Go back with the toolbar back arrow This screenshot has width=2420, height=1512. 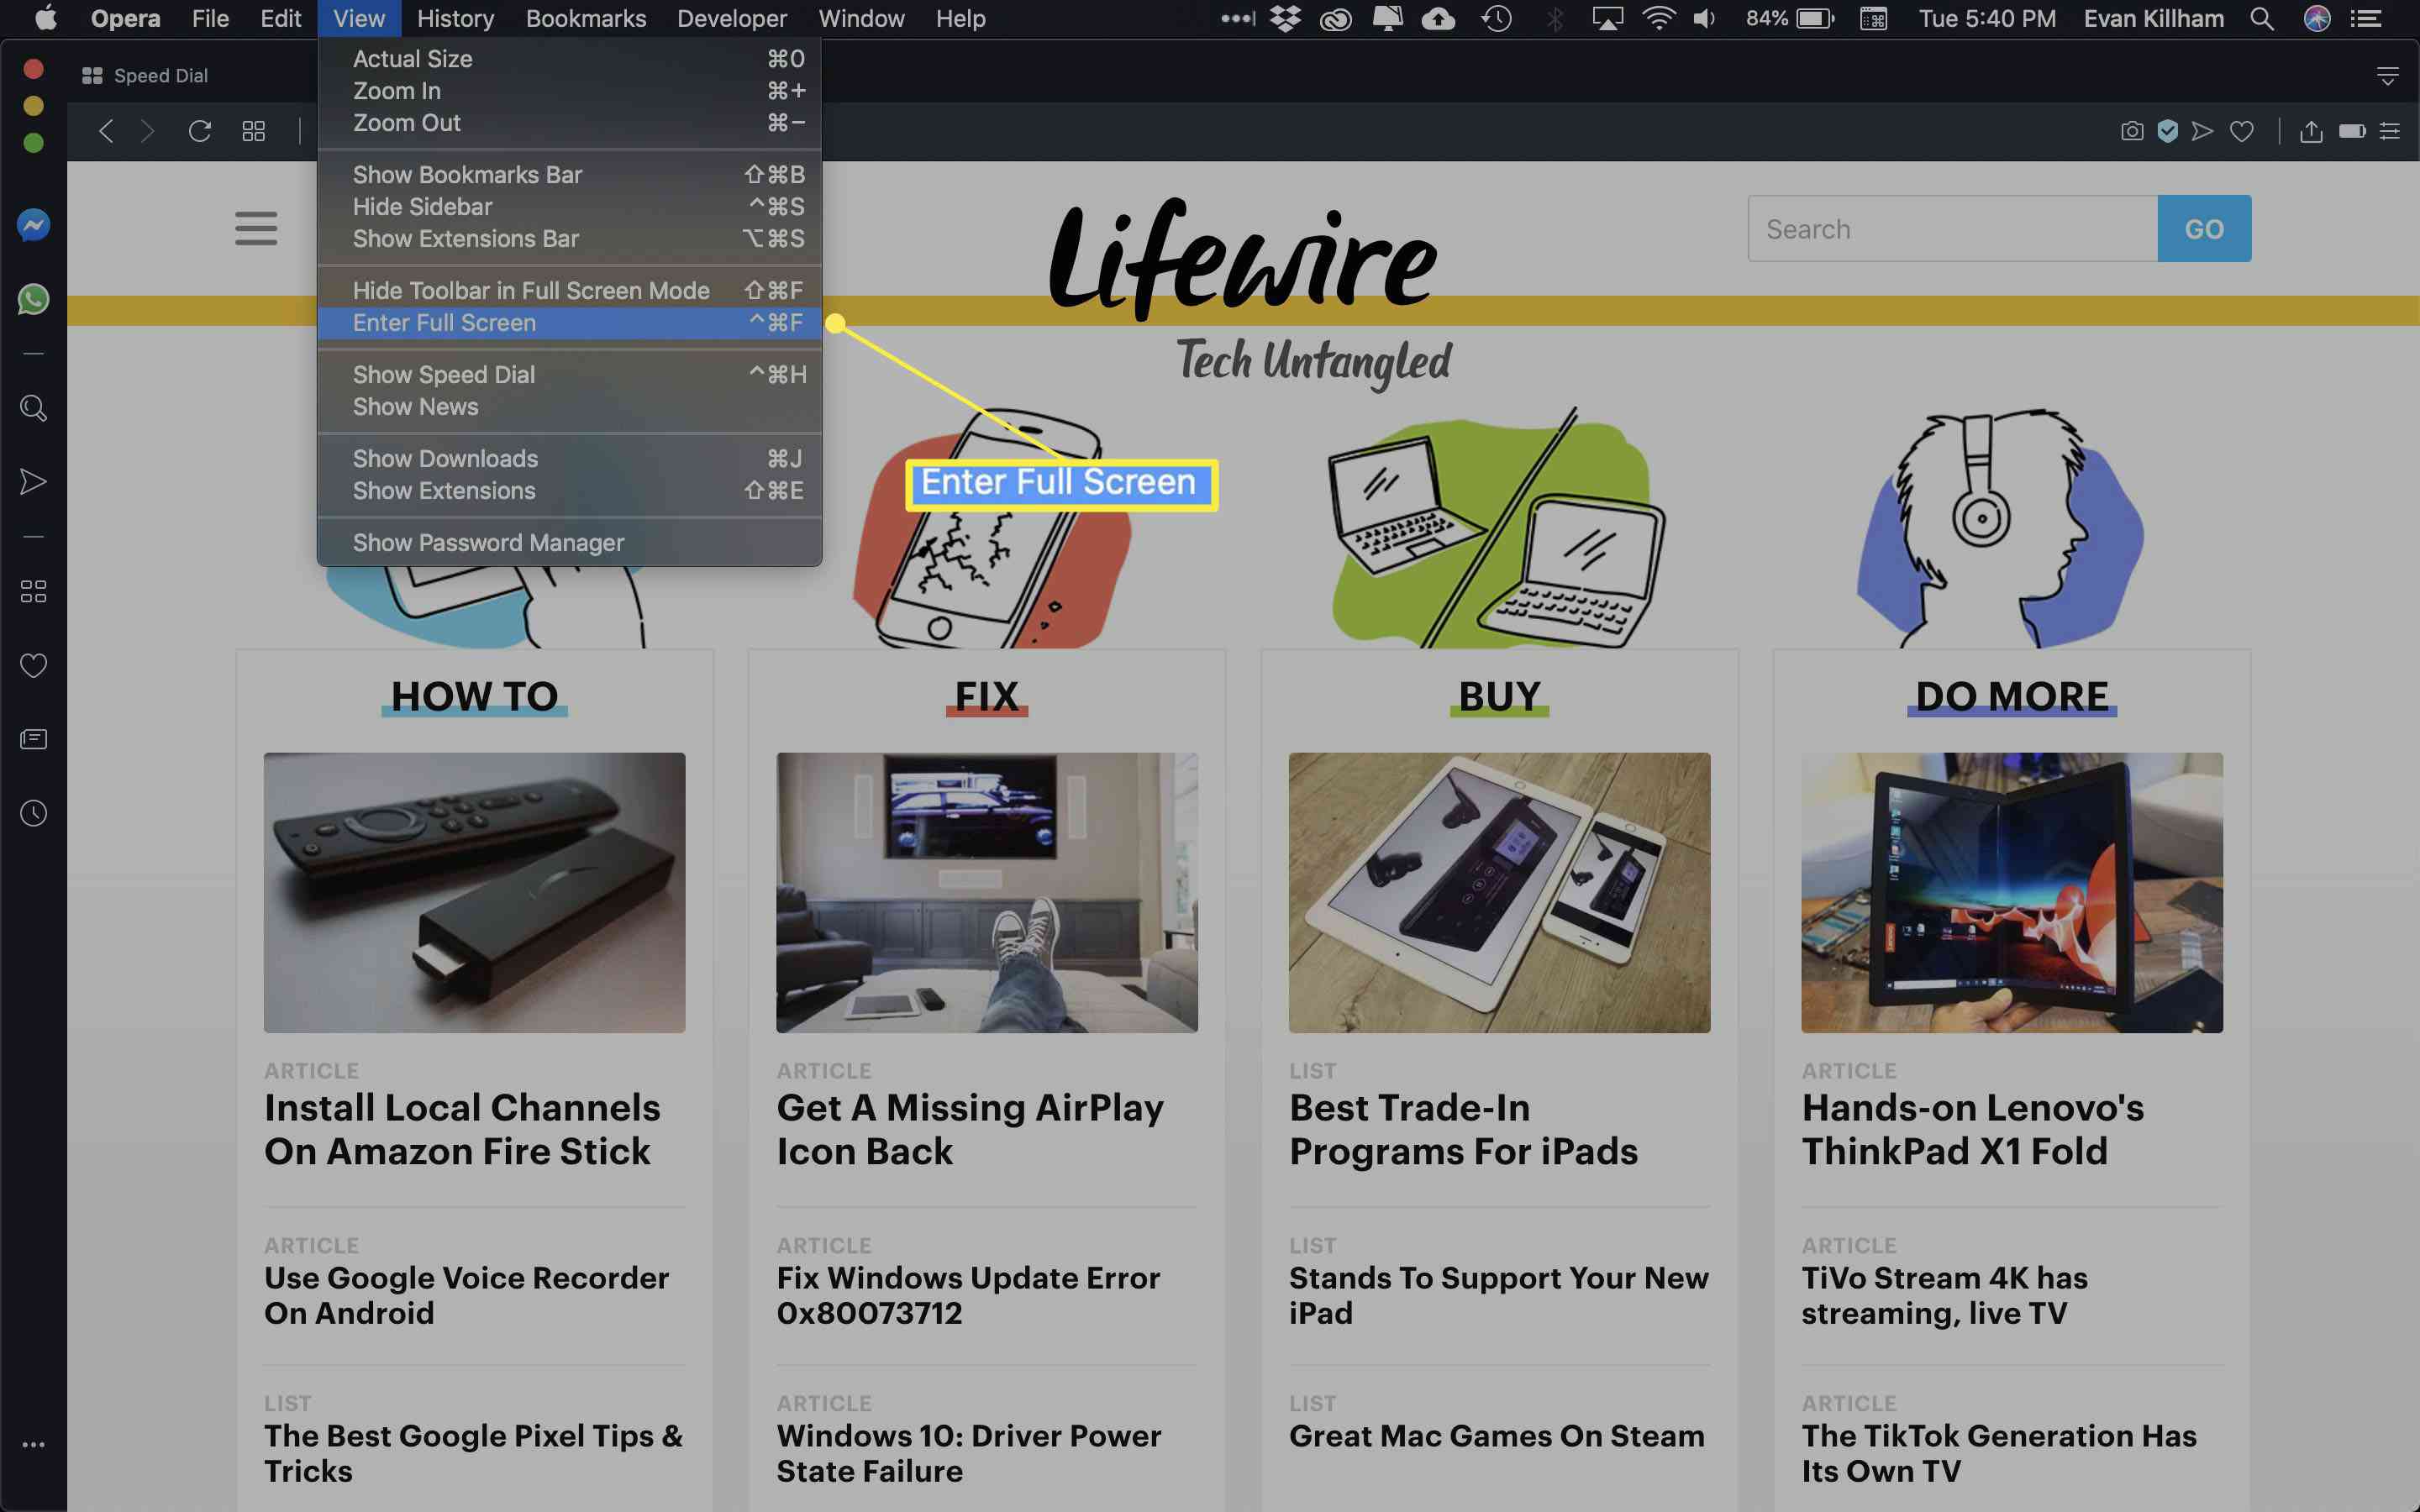[x=106, y=131]
